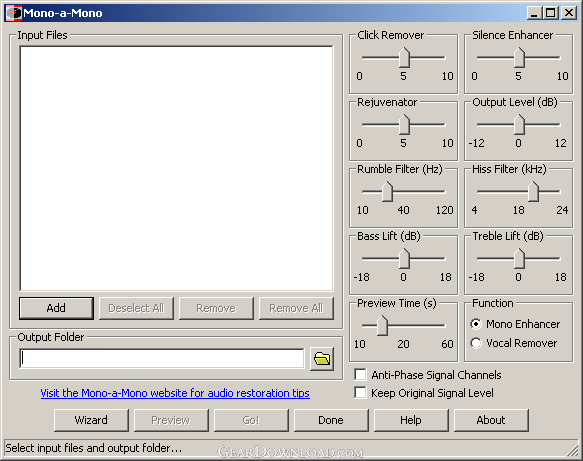Click the Preview Time slider thumb
This screenshot has height=461, width=583.
(x=382, y=326)
